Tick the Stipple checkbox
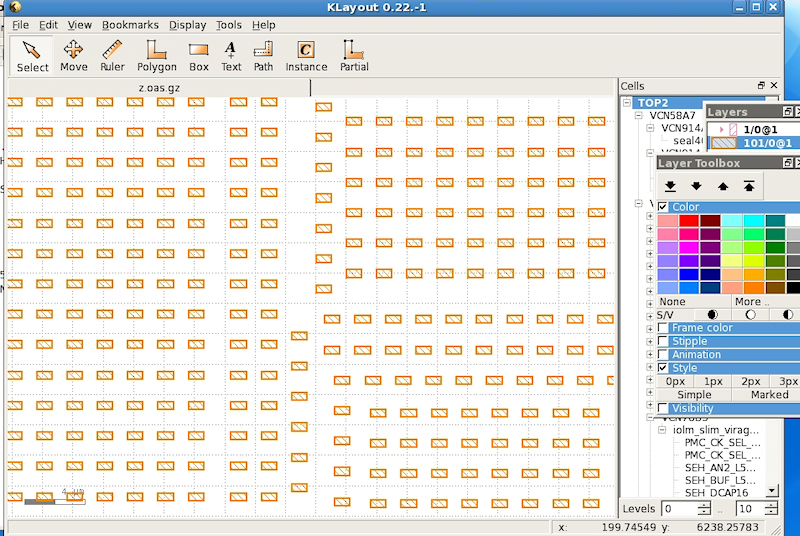Image resolution: width=800 pixels, height=536 pixels. 663,342
